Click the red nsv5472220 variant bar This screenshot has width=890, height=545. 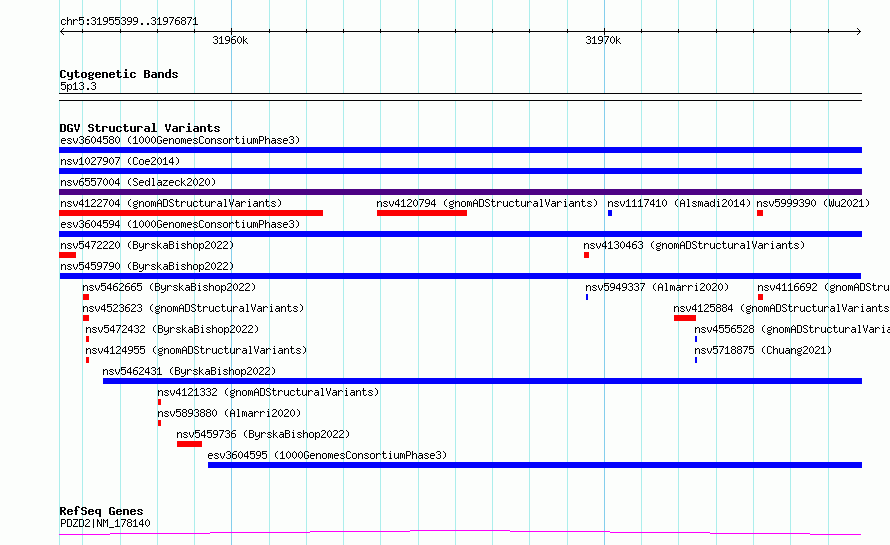click(x=68, y=255)
